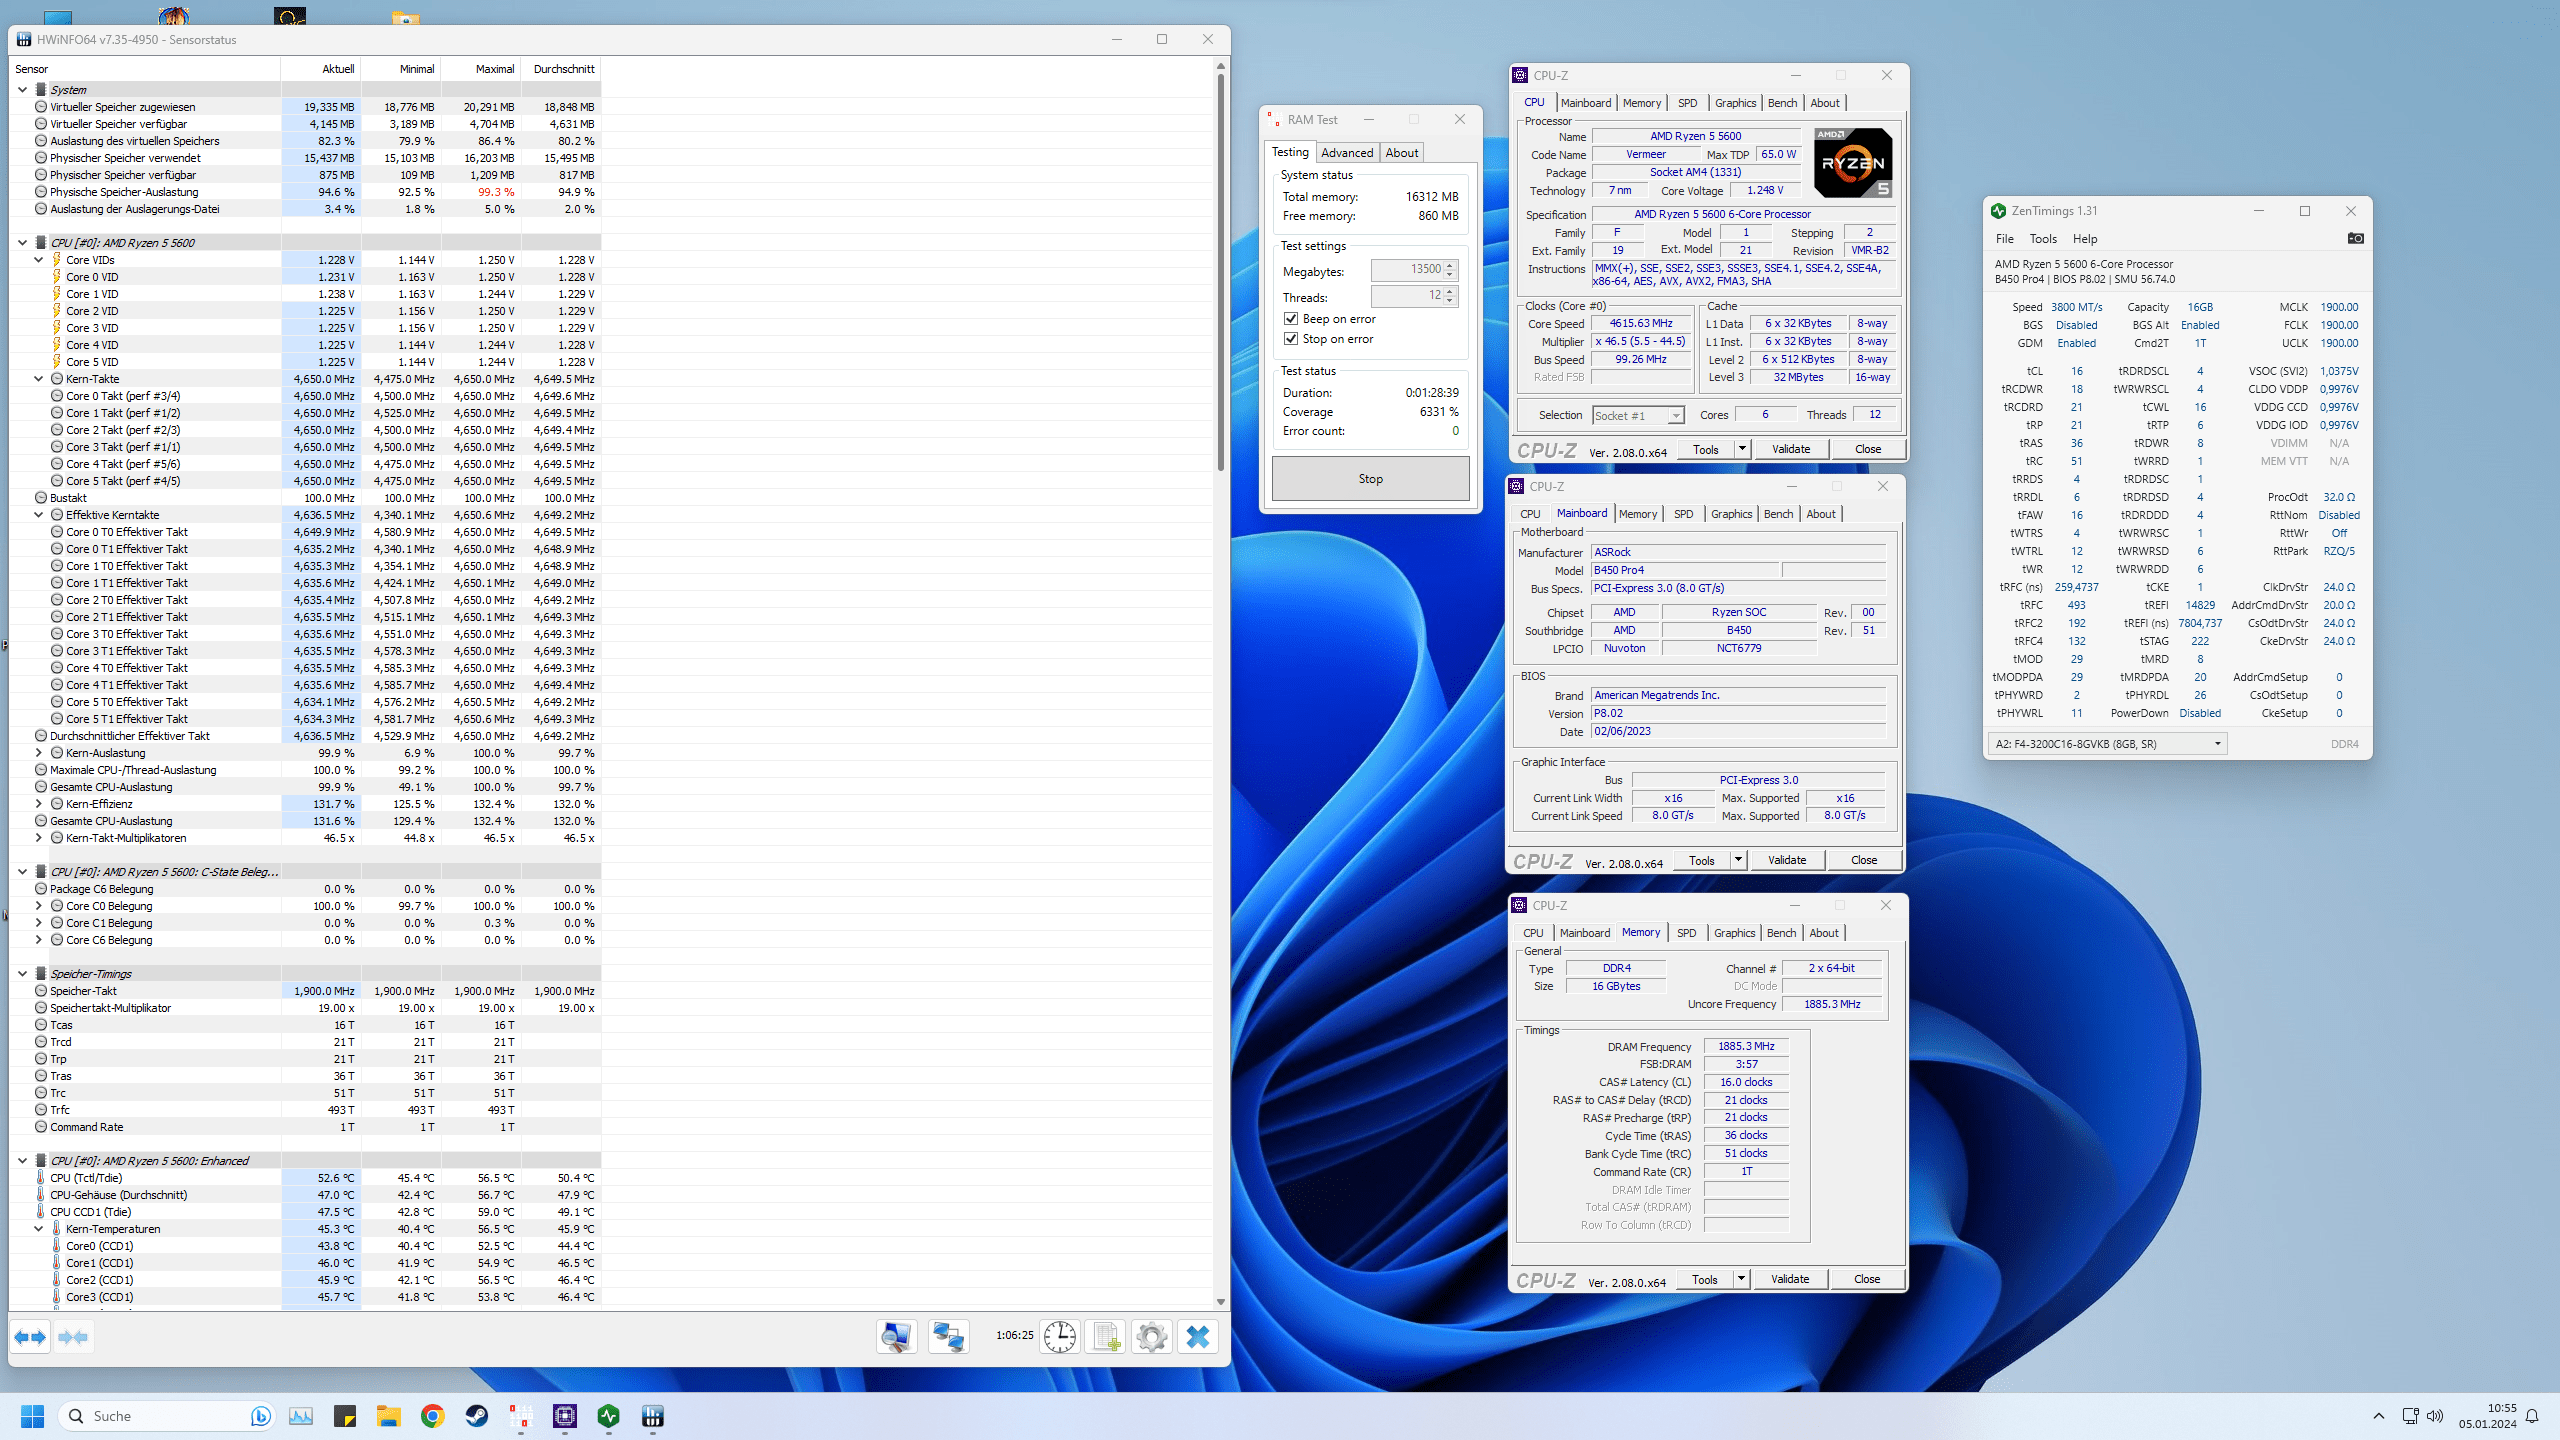Viewport: 2560px width, 1440px height.
Task: Collapse CPU [#0] AMD Ryzen 5 5600 group
Action: (x=22, y=243)
